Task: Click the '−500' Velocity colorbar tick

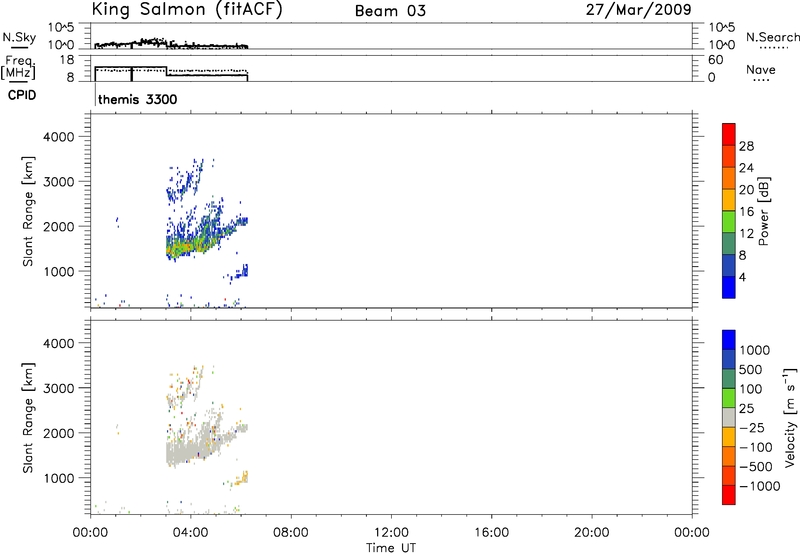Action: pos(756,466)
